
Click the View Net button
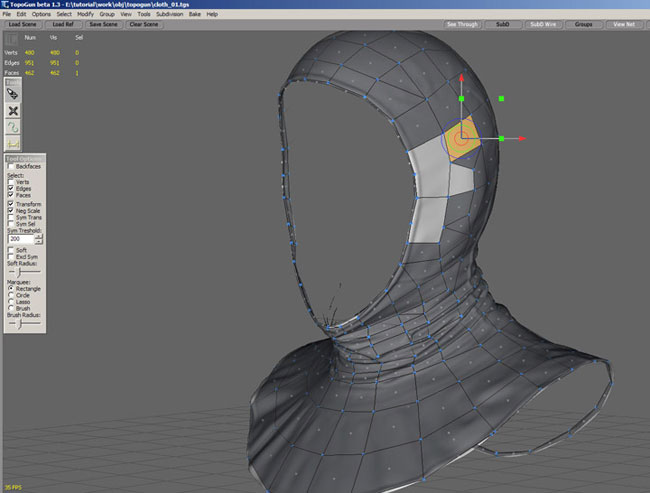tap(624, 24)
